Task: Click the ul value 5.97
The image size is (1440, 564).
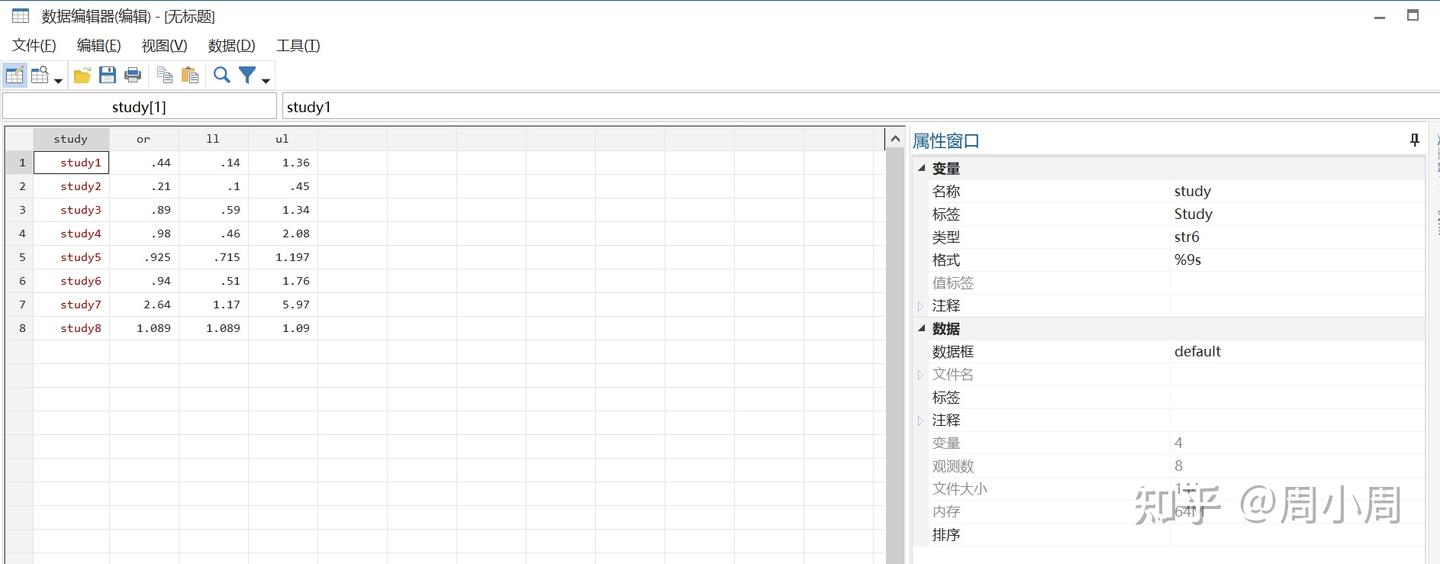Action: click(x=283, y=304)
